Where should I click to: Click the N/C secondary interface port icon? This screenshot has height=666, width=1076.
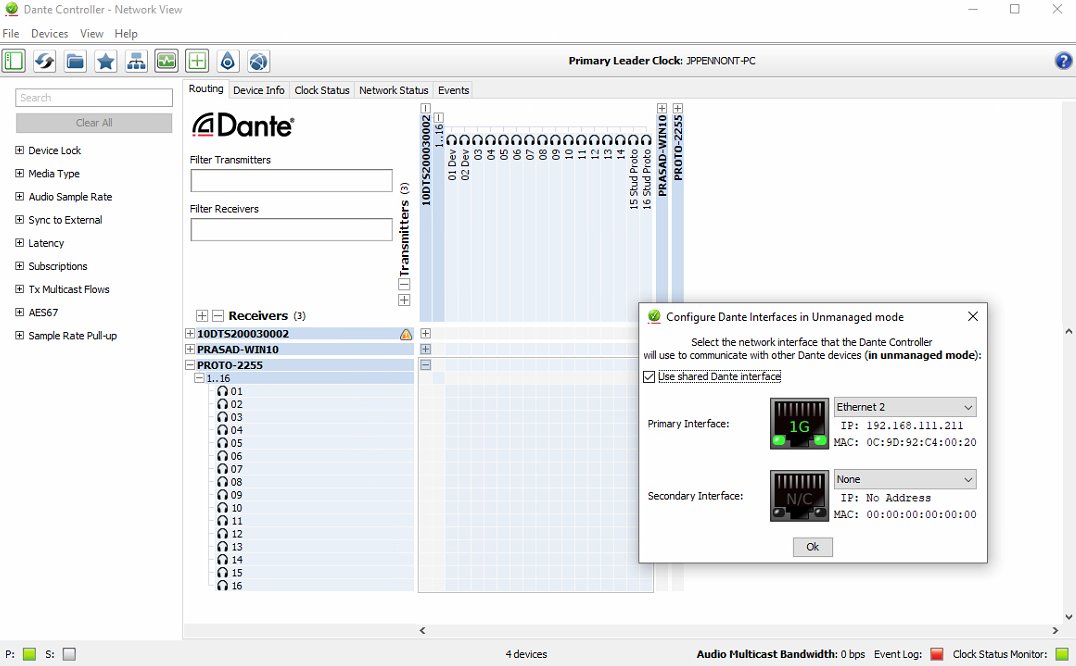coord(799,496)
